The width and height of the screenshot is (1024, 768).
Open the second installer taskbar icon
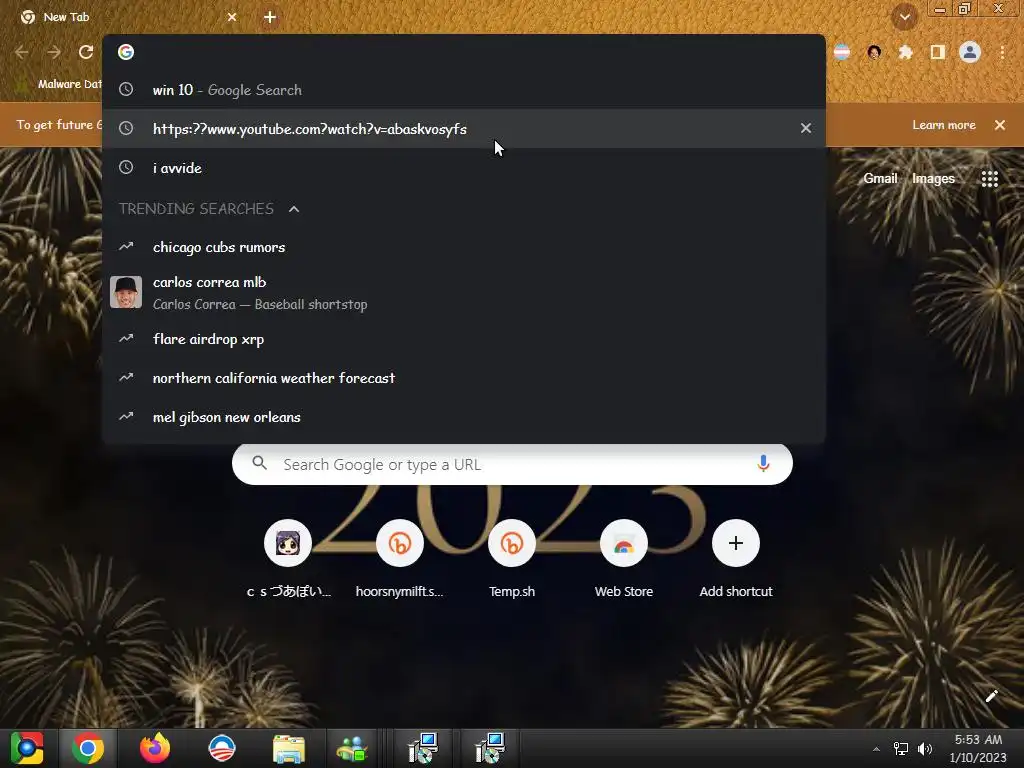(x=489, y=748)
